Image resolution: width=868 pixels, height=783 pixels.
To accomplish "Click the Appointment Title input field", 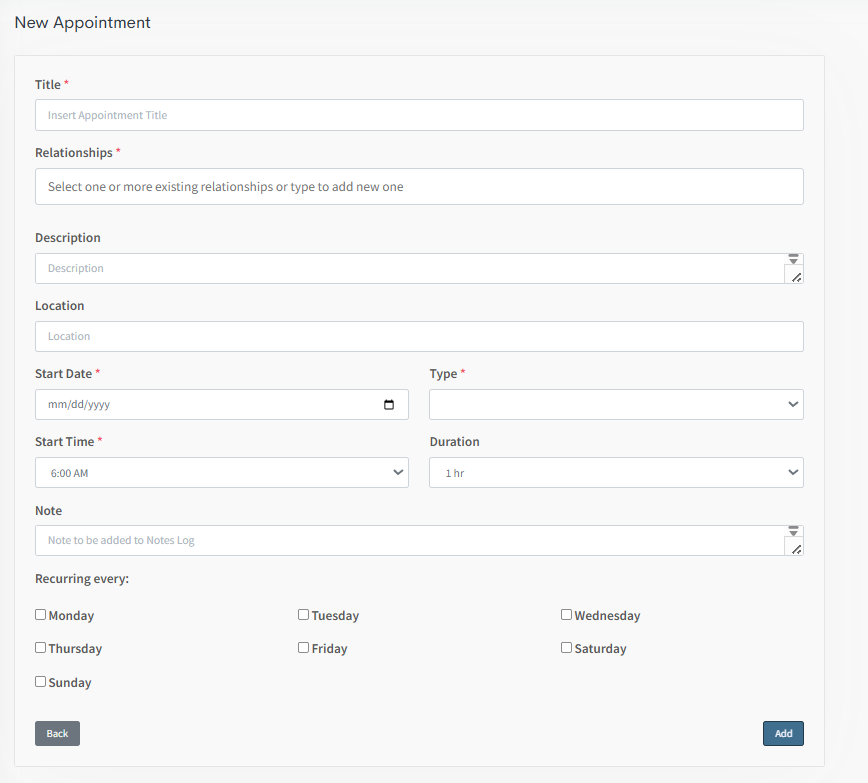I will click(x=419, y=115).
